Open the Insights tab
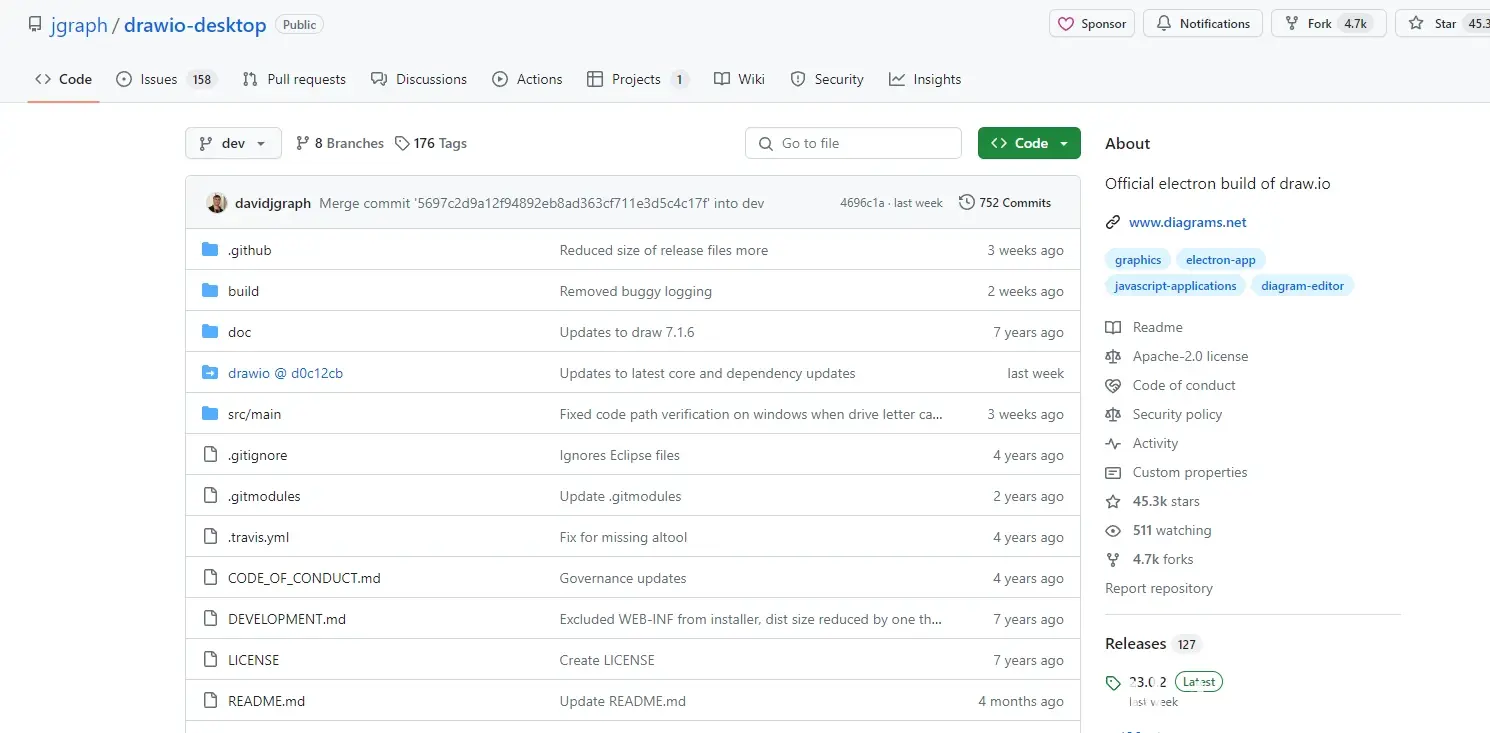The width and height of the screenshot is (1490, 733). (925, 79)
